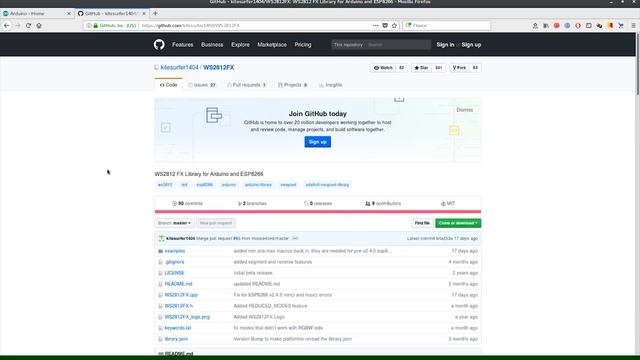Dismiss the Join GitHub banner

click(x=464, y=110)
